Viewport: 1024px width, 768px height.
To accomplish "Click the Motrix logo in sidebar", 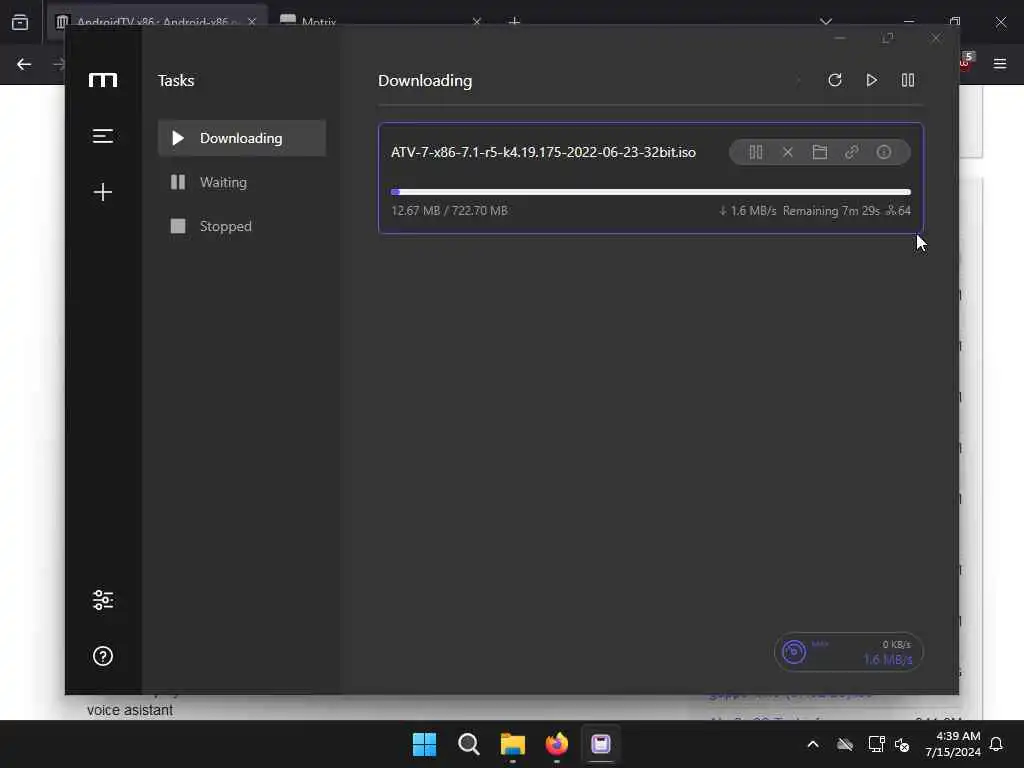I will (103, 80).
